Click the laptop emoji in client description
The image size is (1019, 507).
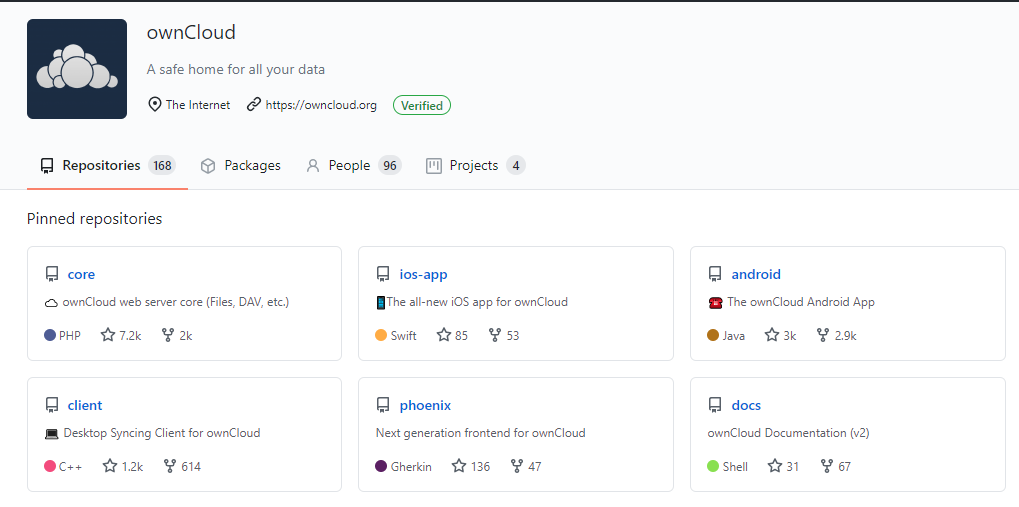tap(52, 434)
